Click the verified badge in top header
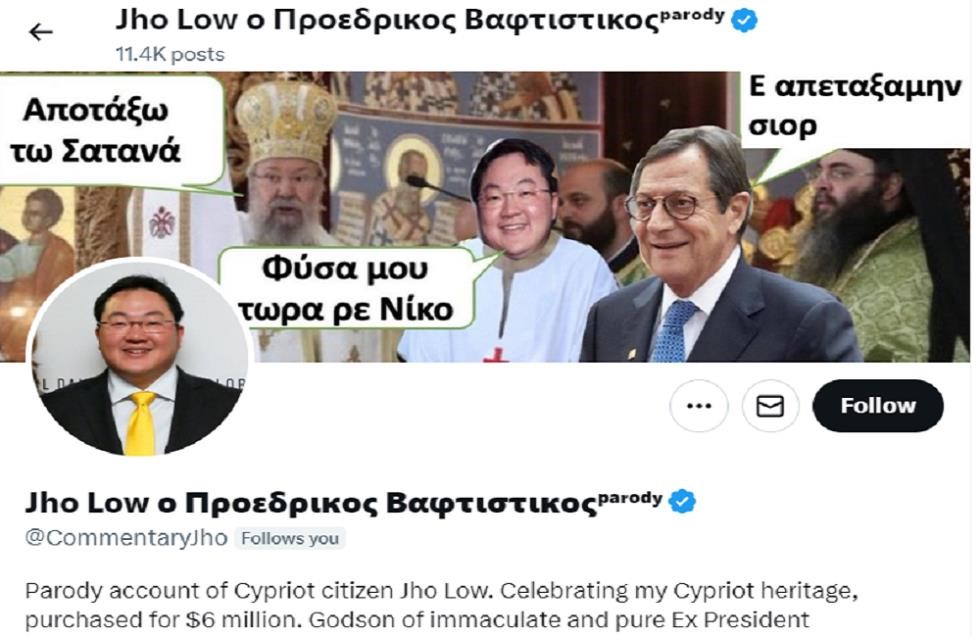Image resolution: width=980 pixels, height=637 pixels. 744,20
